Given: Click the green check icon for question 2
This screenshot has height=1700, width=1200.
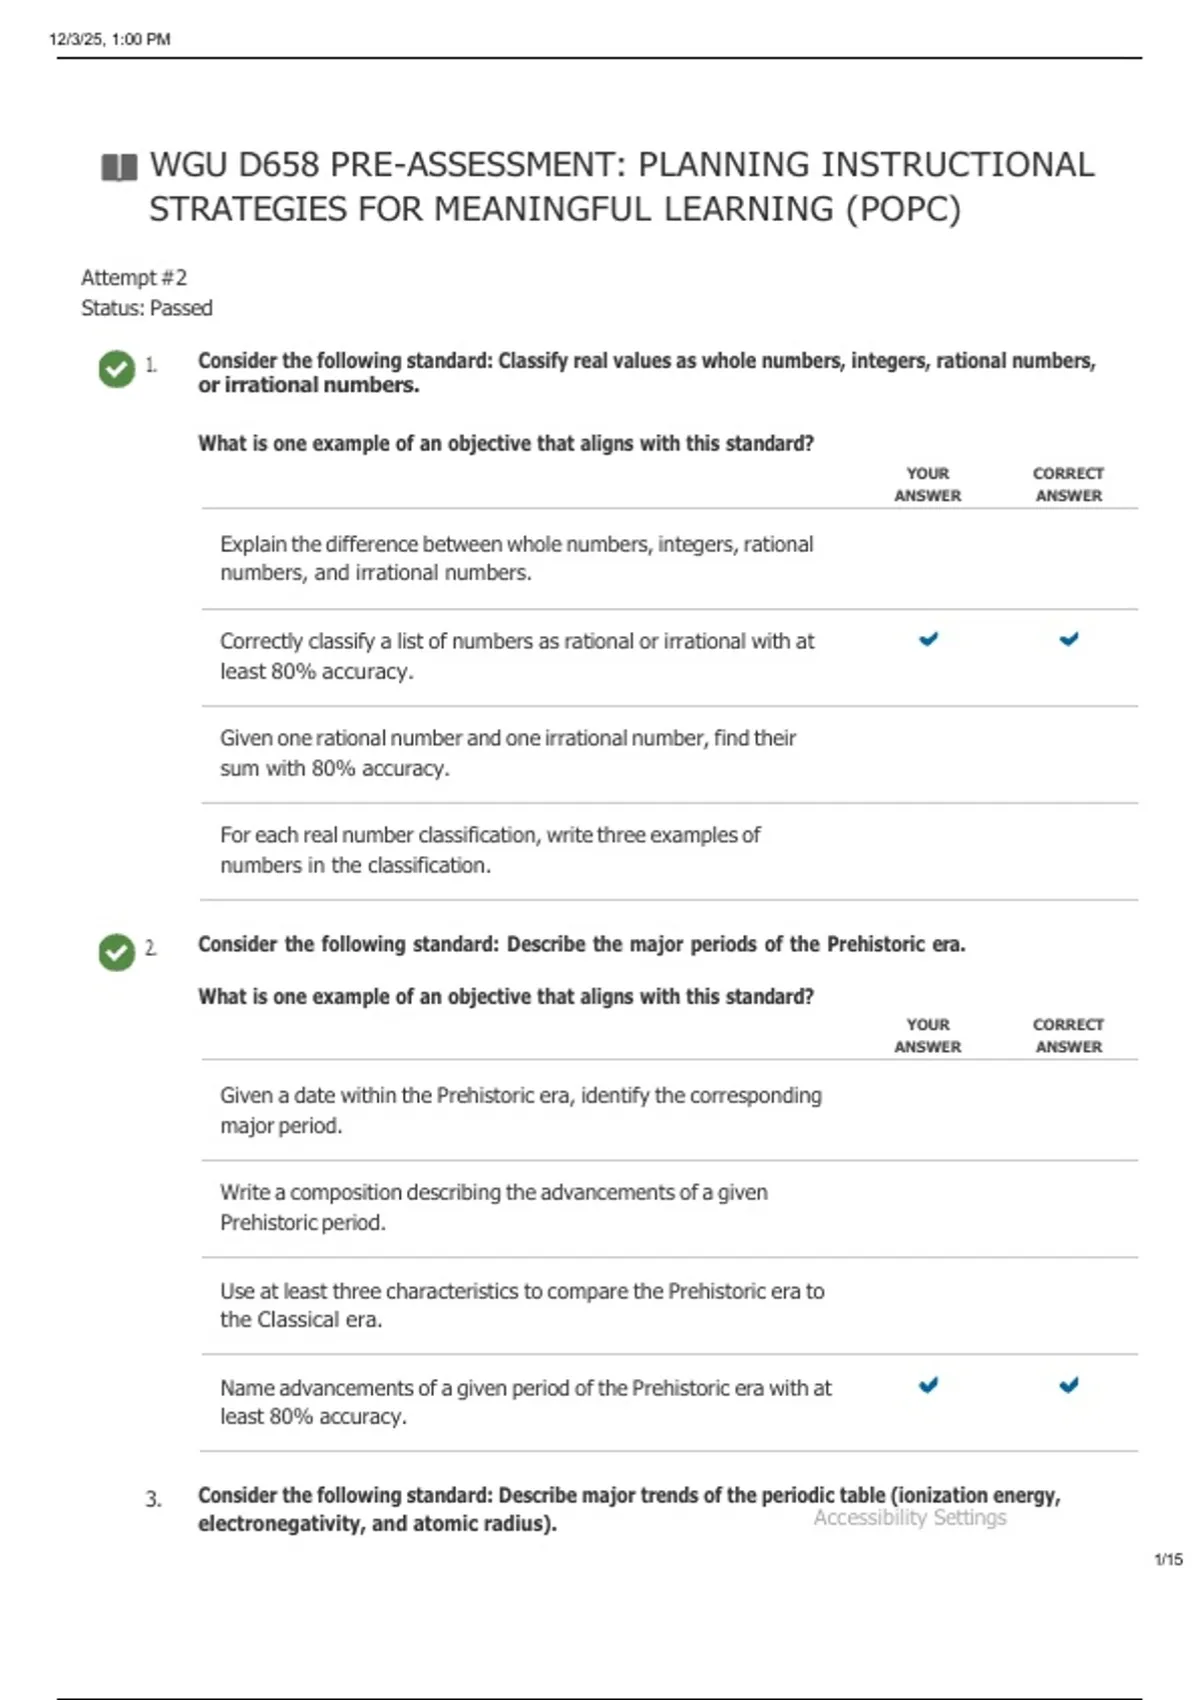Looking at the screenshot, I should [x=117, y=952].
